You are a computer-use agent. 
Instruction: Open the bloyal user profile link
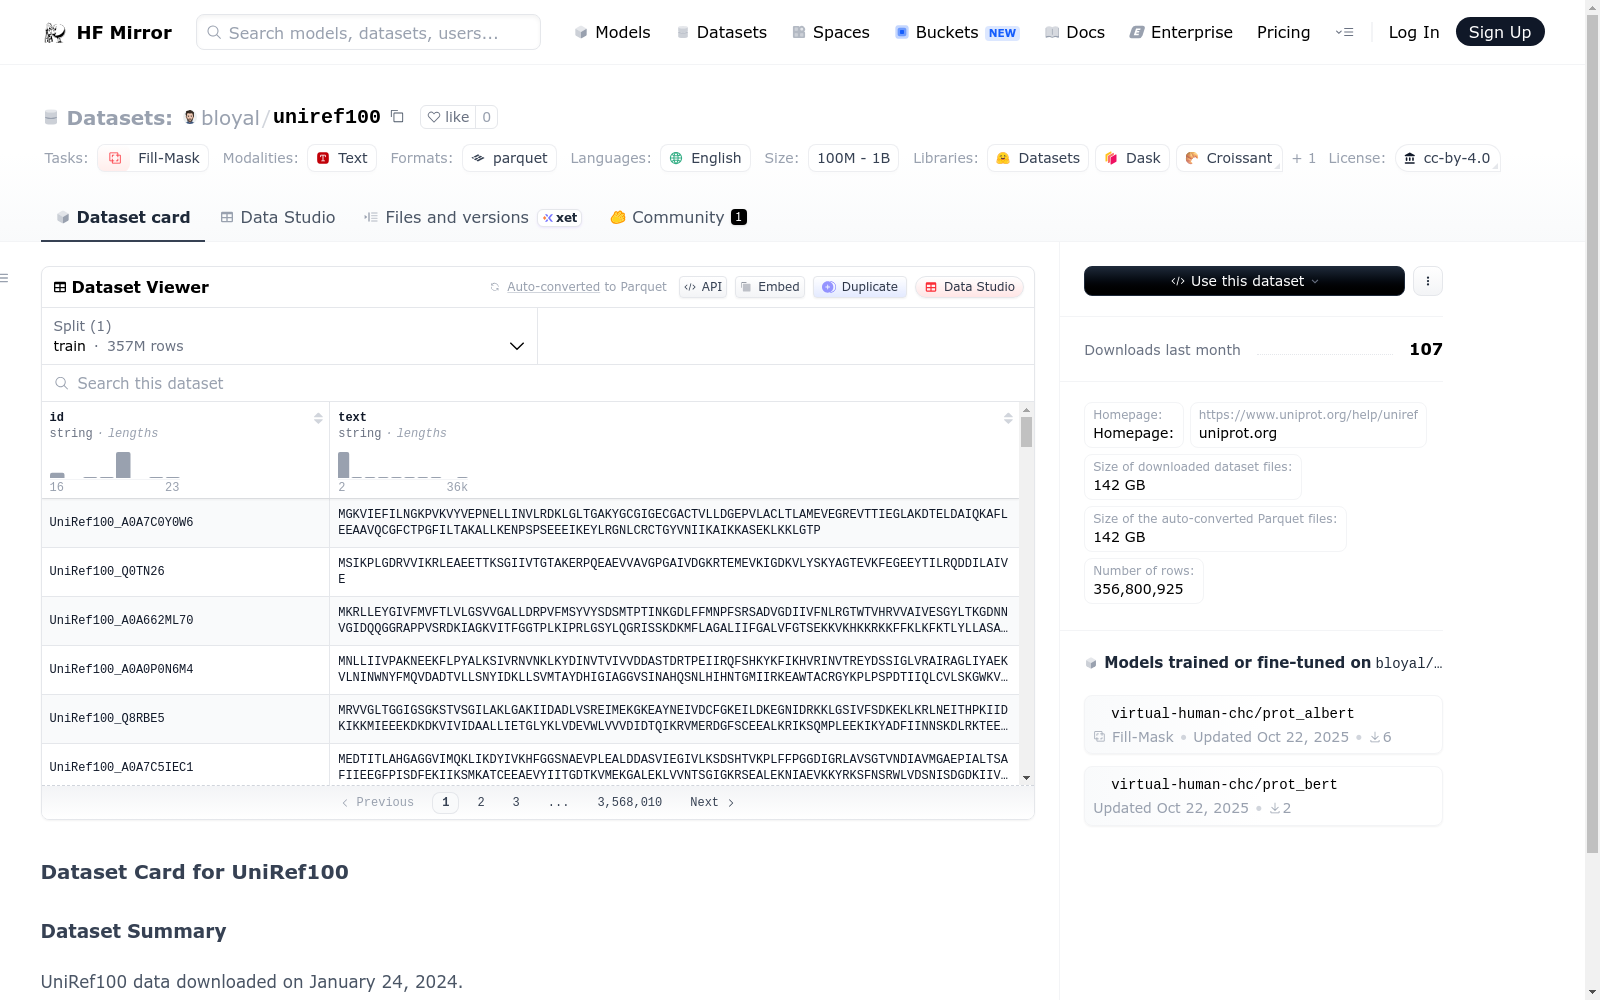(230, 118)
